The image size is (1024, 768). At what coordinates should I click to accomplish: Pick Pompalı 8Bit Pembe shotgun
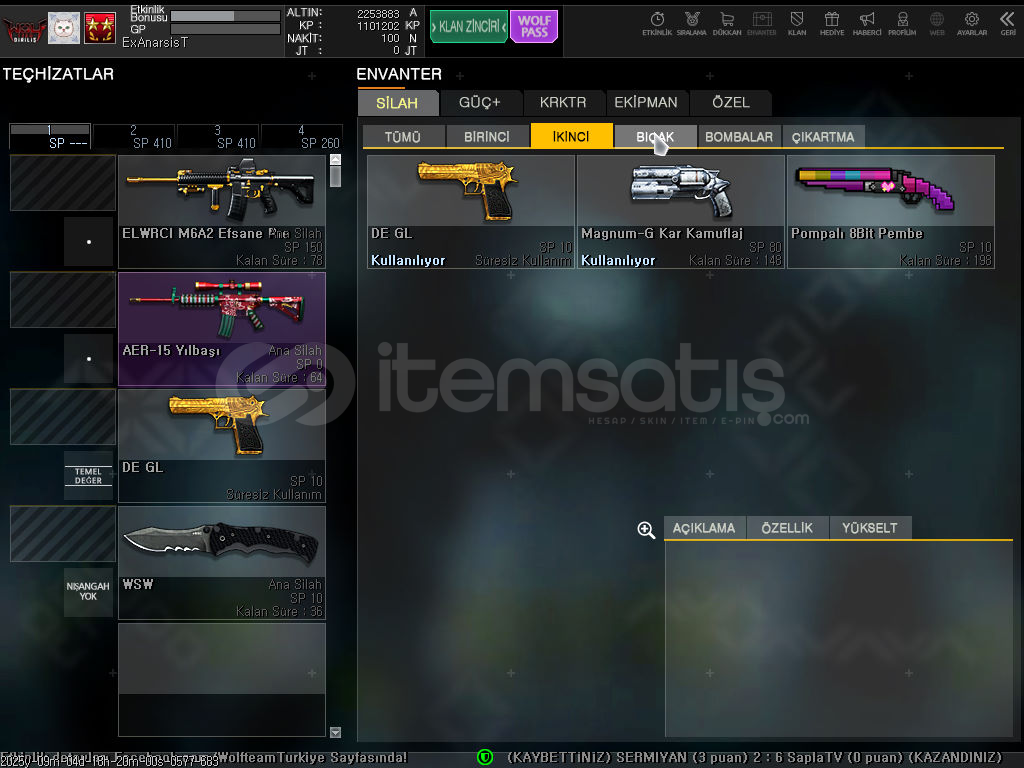click(891, 212)
